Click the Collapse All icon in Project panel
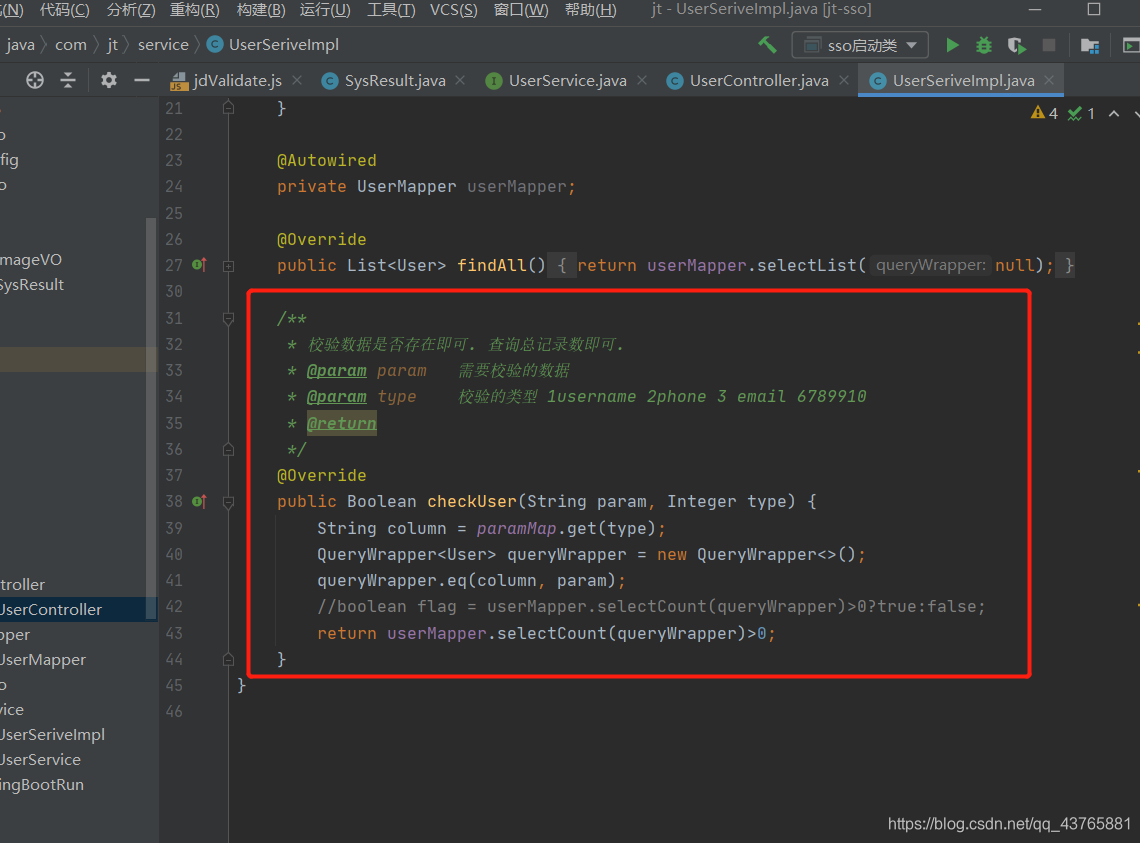Screen dimensions: 1140x843 coord(68,80)
